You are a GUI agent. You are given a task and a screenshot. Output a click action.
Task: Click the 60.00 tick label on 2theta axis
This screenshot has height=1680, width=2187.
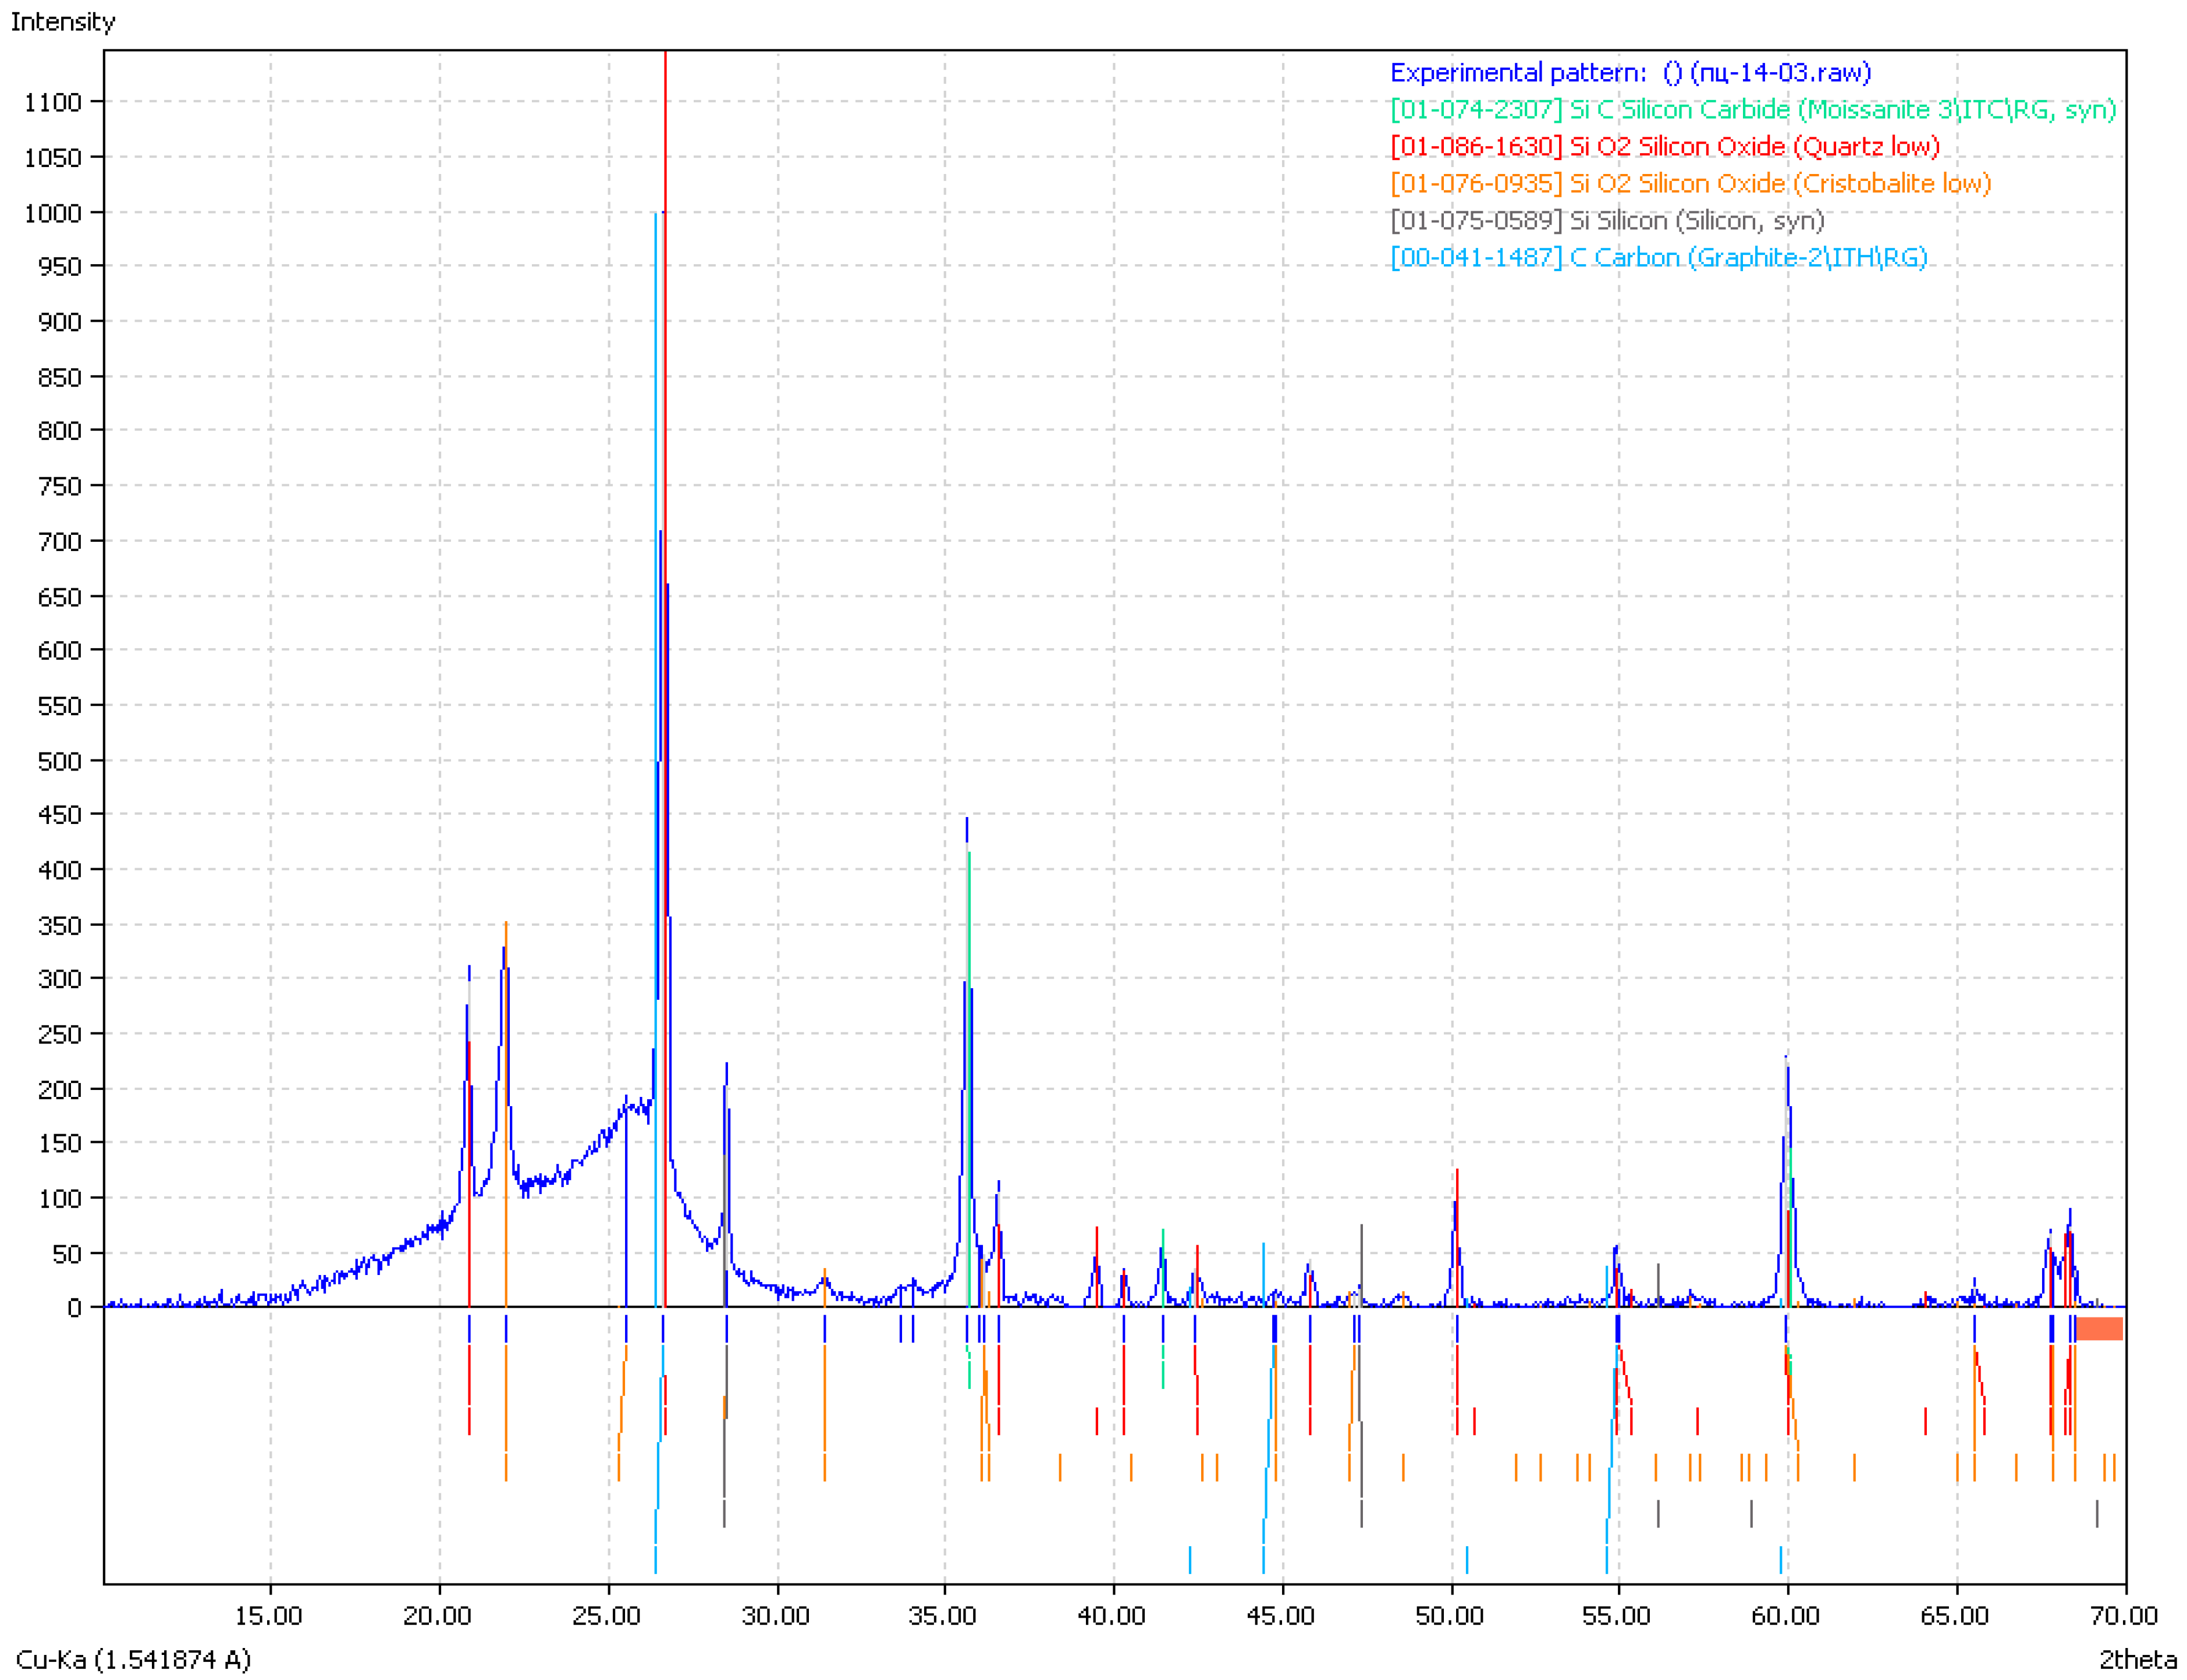click(1785, 1616)
